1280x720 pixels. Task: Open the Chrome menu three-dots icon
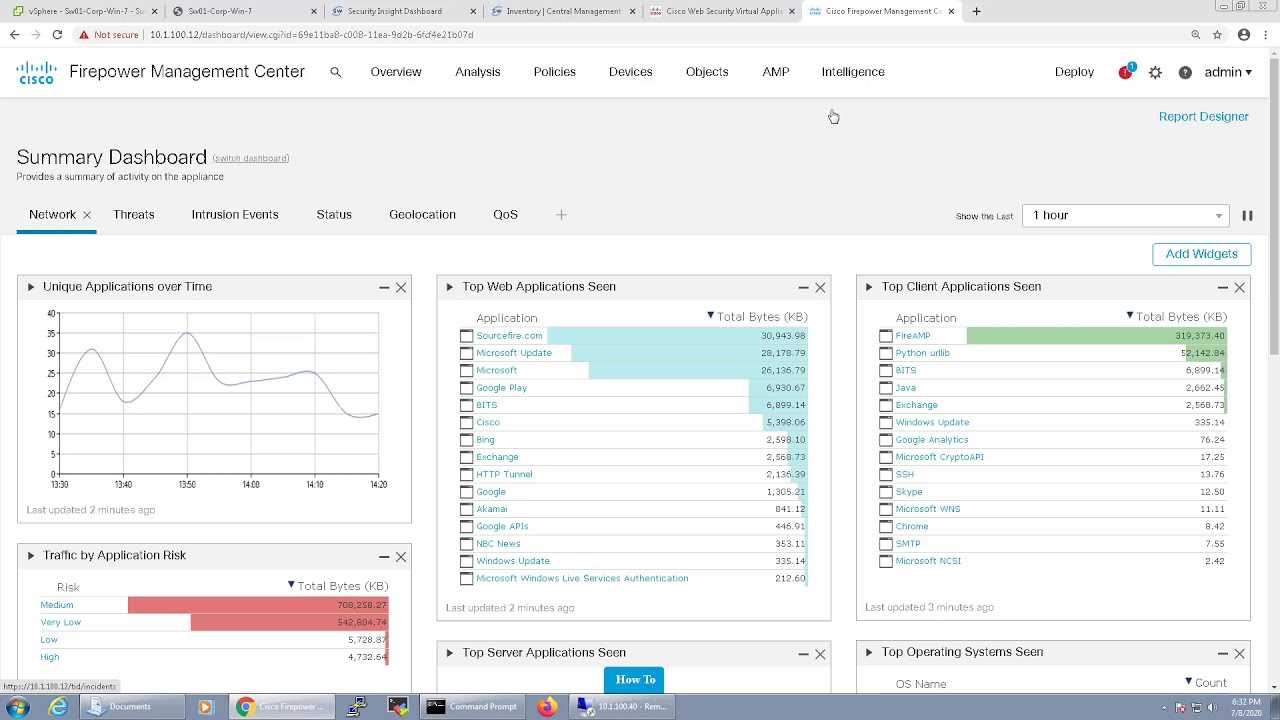point(1266,34)
